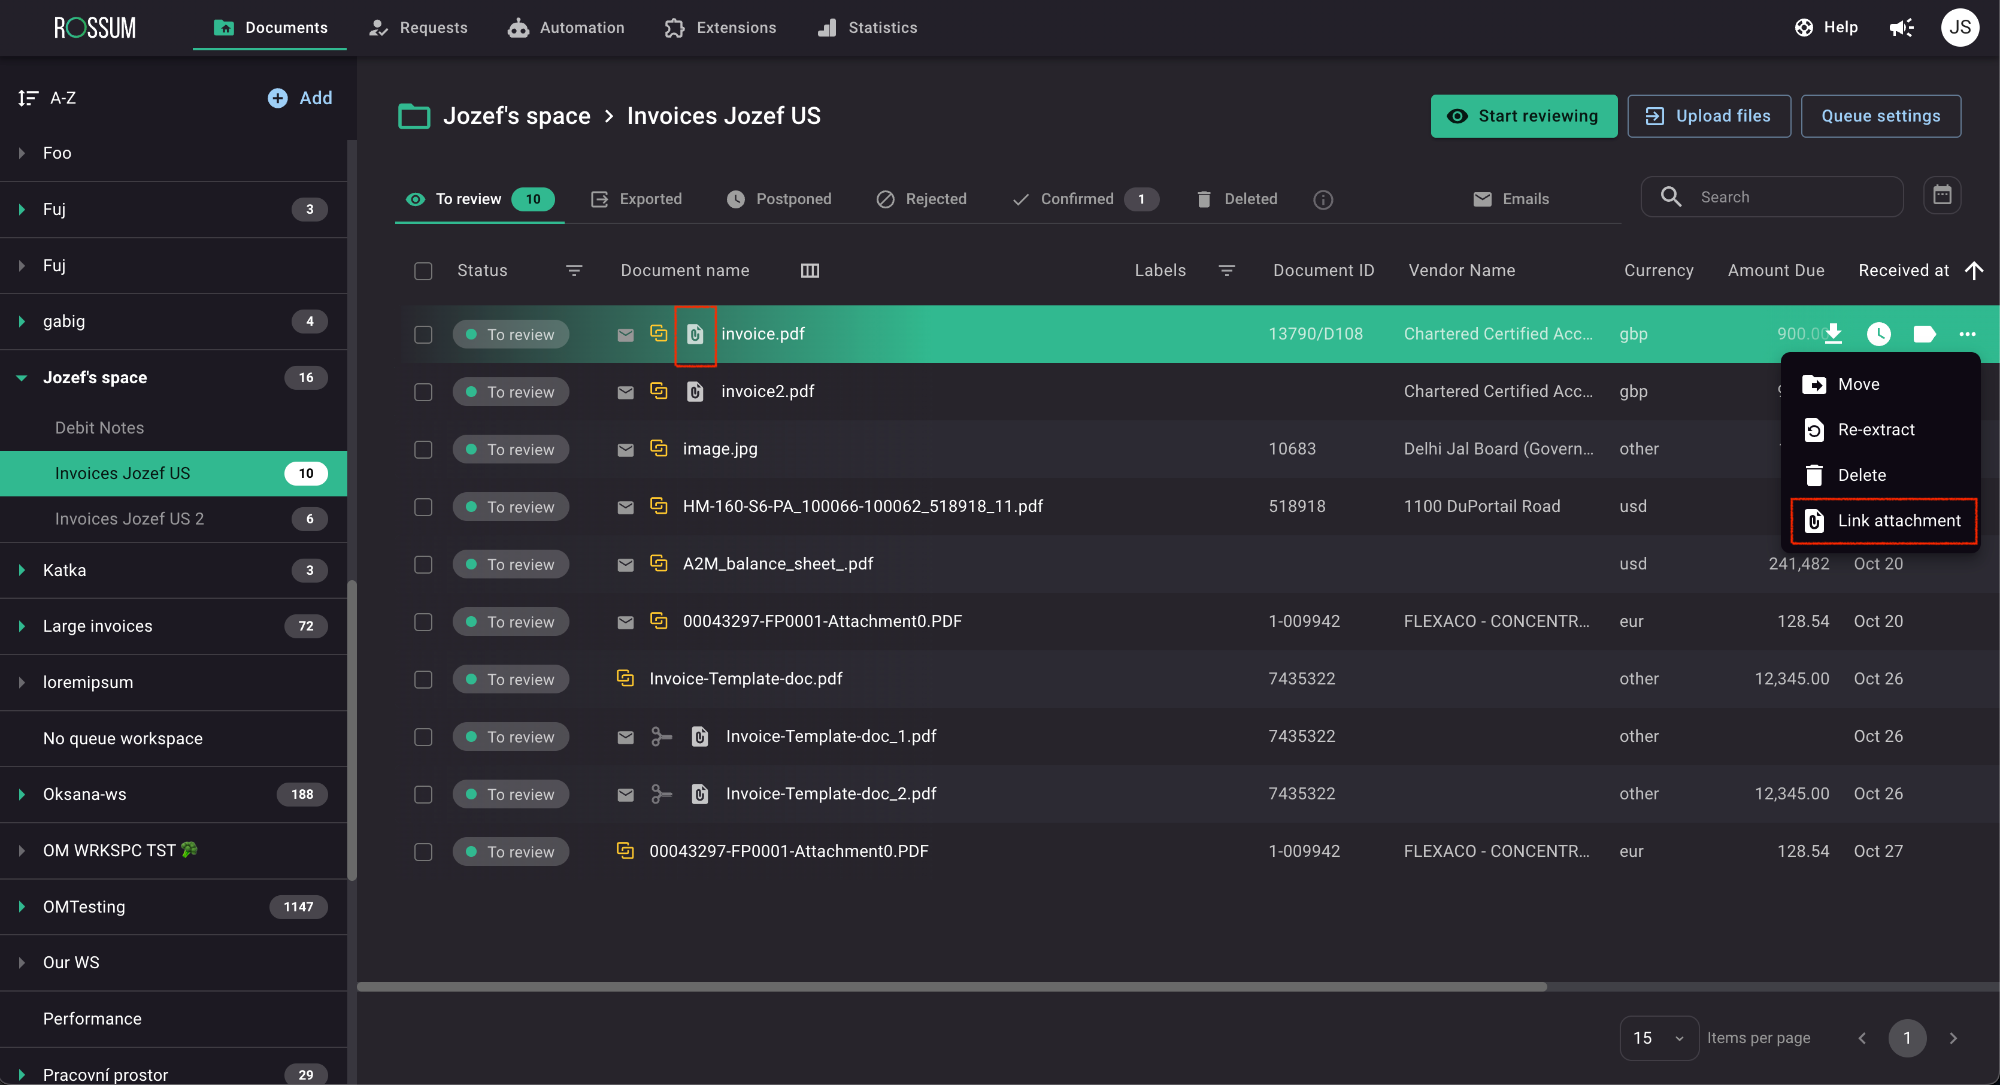The height and width of the screenshot is (1085, 2000).
Task: Click the scissors split icon for Invoice-Template-doc_1.pdf
Action: 661,737
